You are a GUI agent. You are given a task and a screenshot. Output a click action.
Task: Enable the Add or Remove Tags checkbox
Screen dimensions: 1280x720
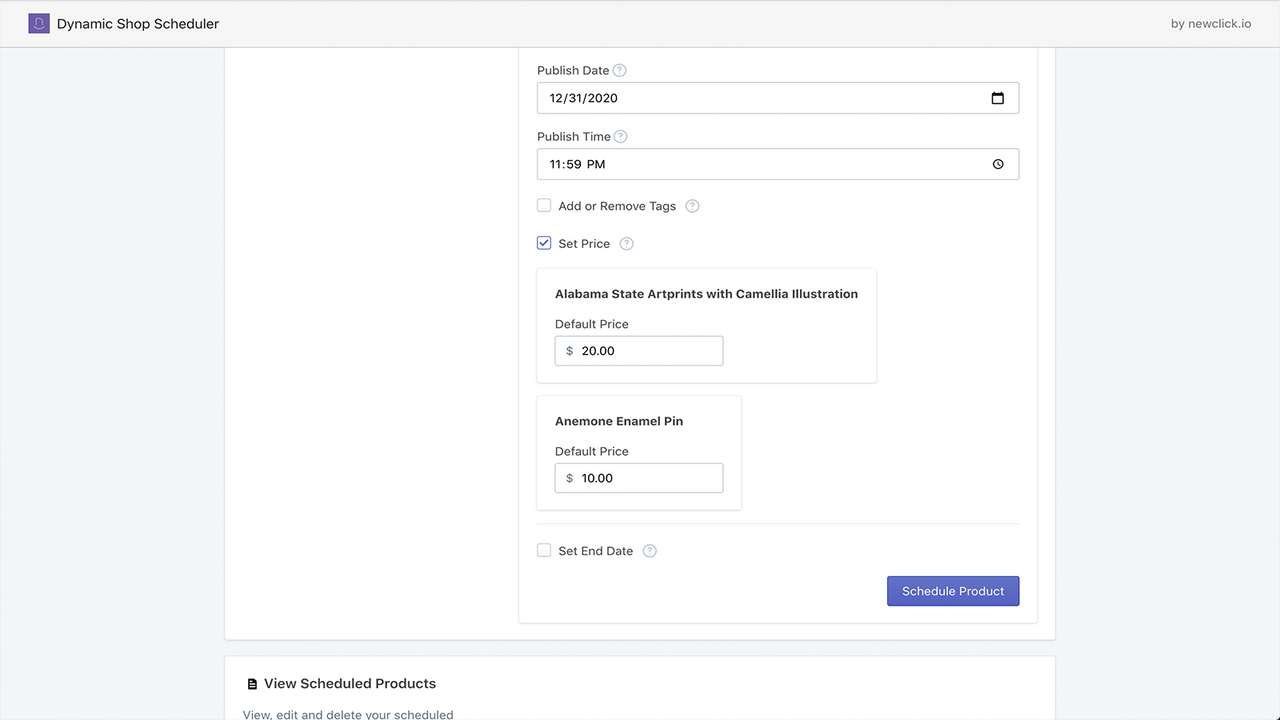click(x=544, y=205)
